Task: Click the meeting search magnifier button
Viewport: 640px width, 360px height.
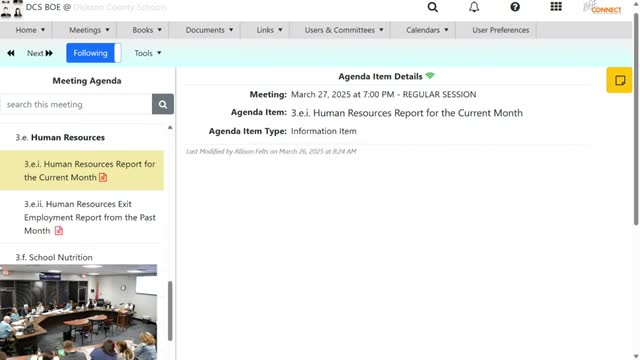Action: 163,104
